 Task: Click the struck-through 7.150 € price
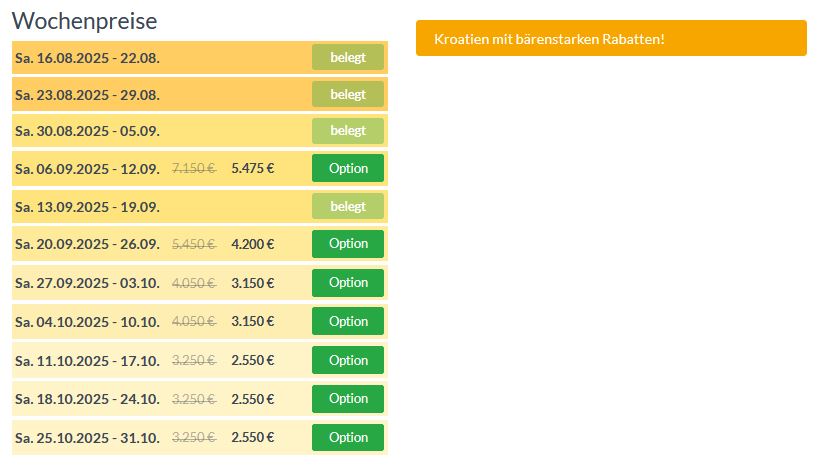[194, 169]
